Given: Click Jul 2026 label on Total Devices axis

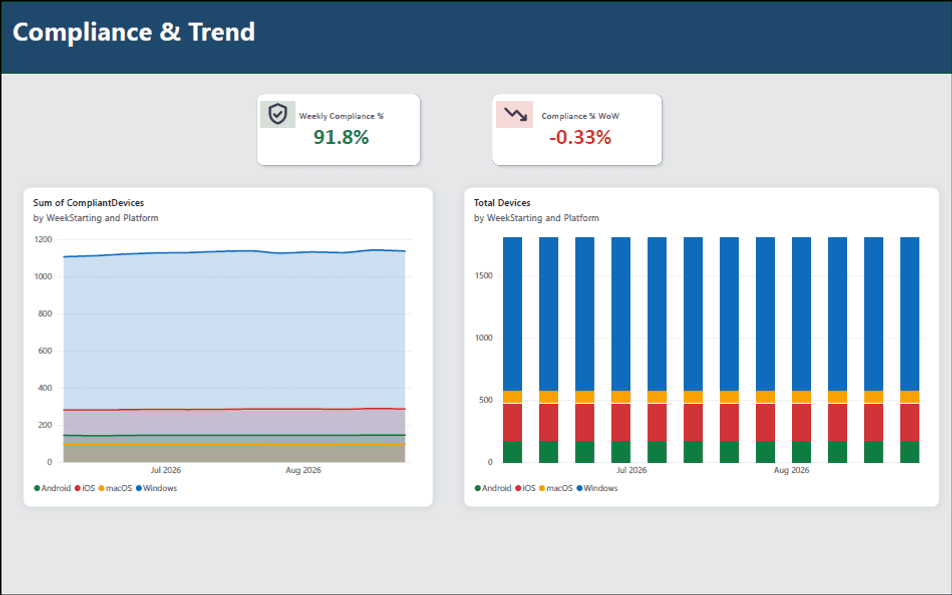Looking at the screenshot, I should (631, 470).
